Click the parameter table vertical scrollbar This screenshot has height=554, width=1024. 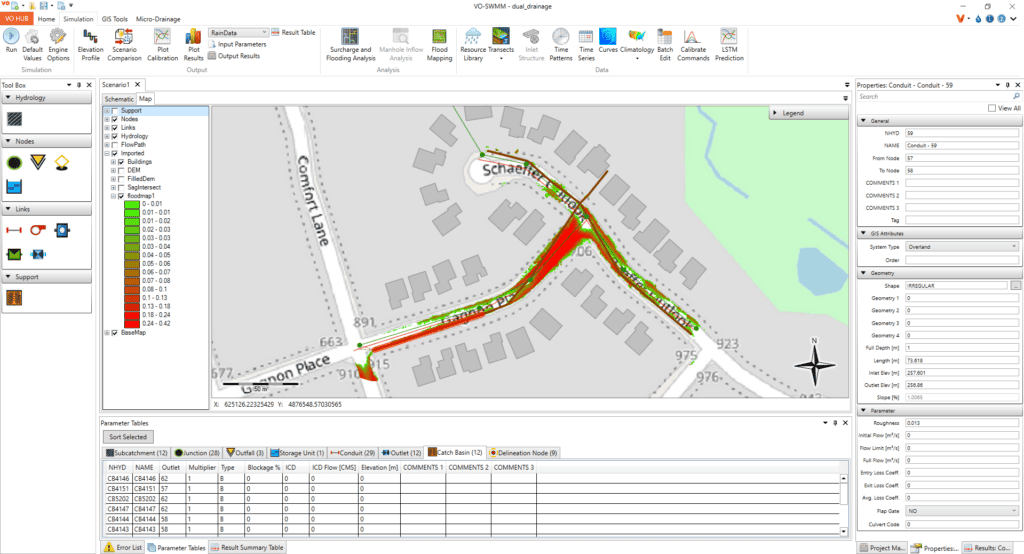[x=844, y=504]
